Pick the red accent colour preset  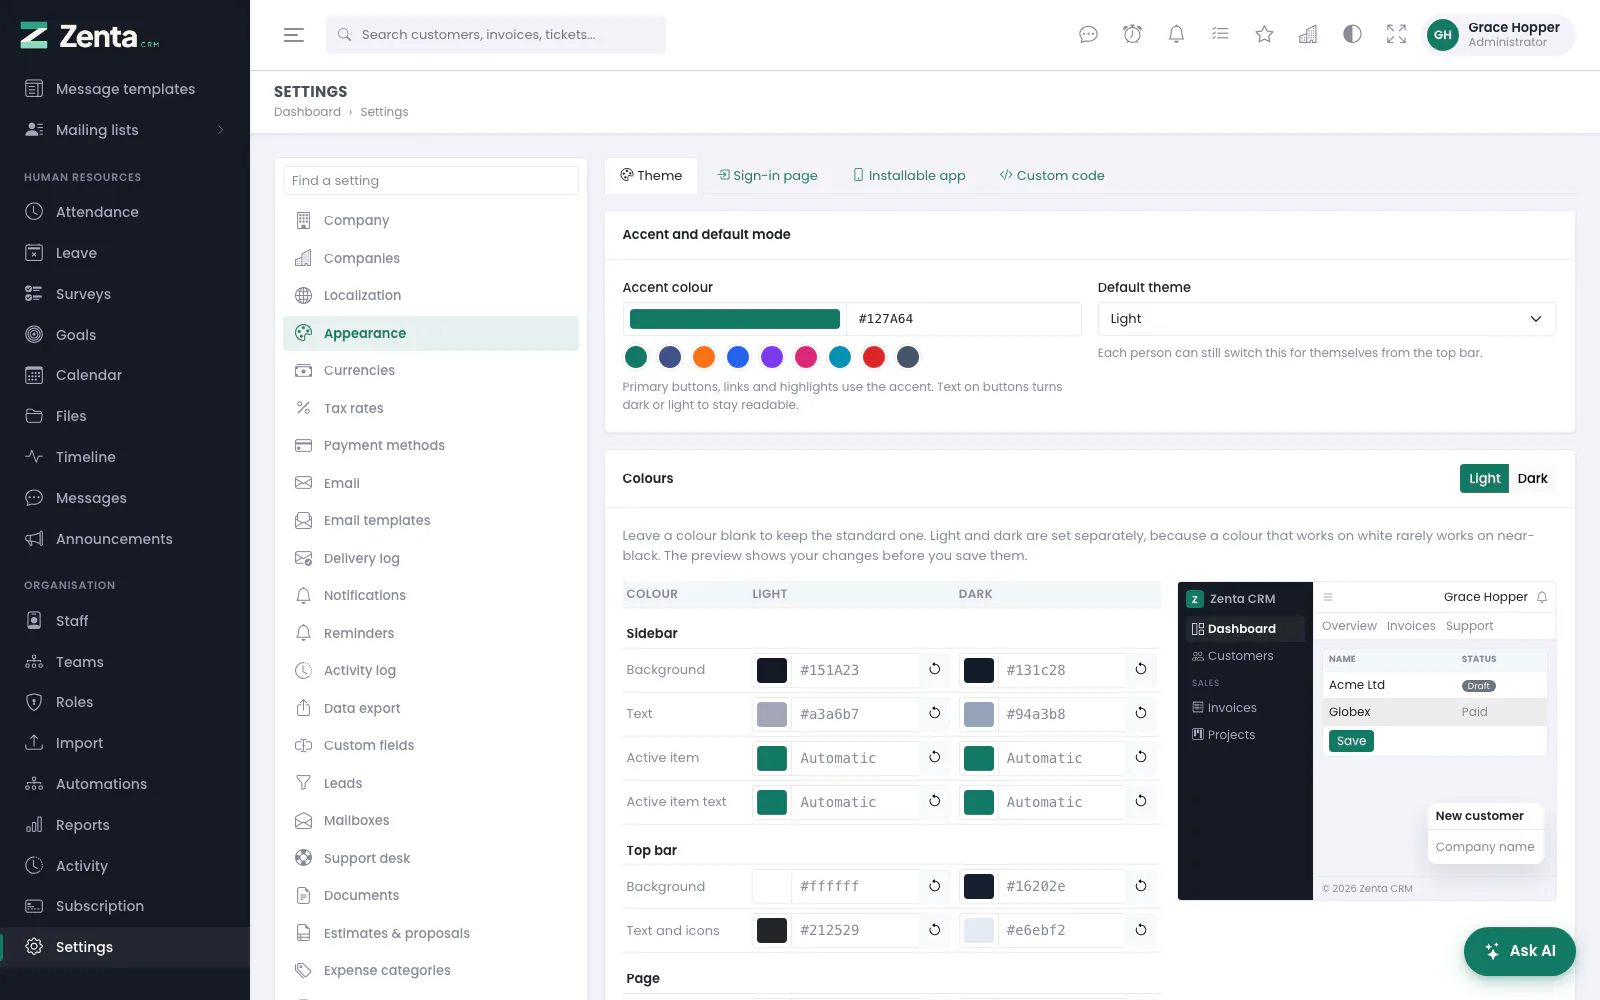pyautogui.click(x=874, y=357)
